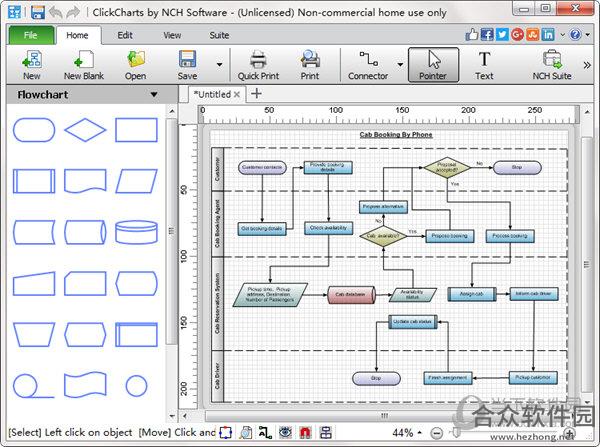This screenshot has width=600, height=447.
Task: Pick the process rectangle shape
Action: click(x=136, y=130)
